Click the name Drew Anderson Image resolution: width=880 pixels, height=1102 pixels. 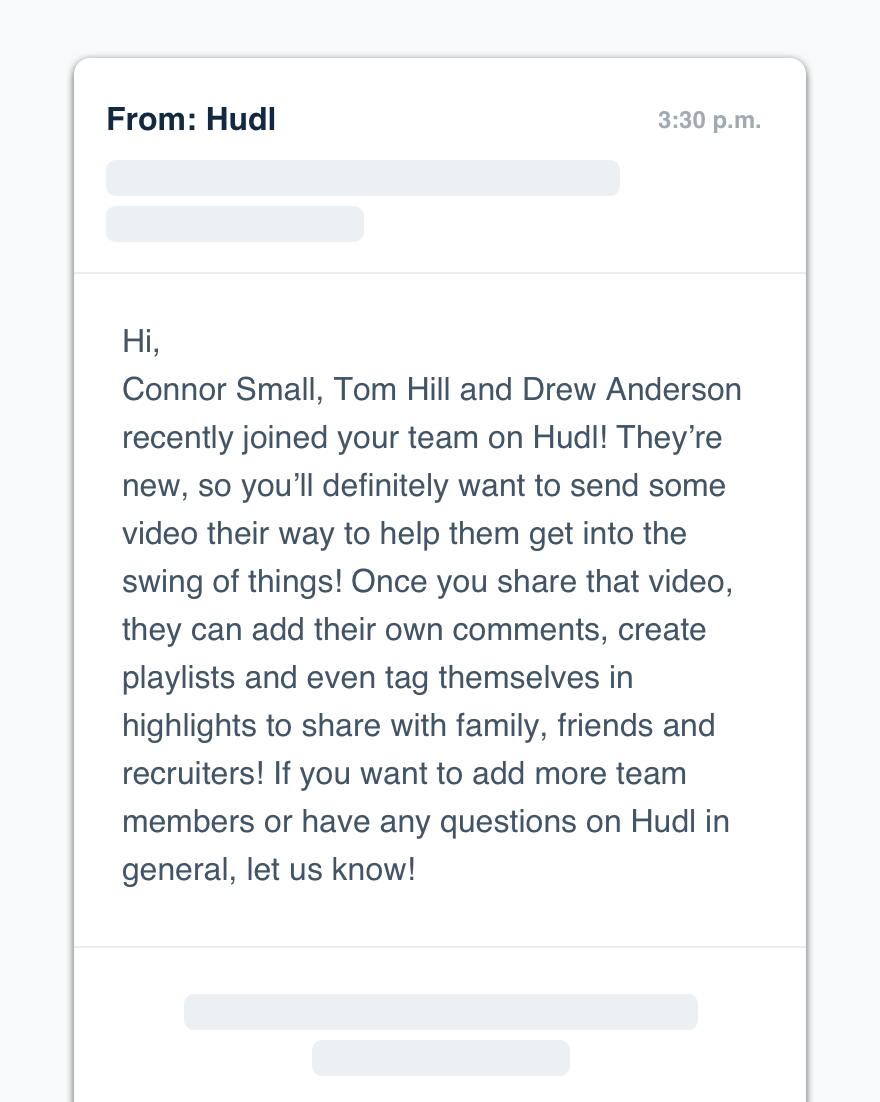(632, 389)
